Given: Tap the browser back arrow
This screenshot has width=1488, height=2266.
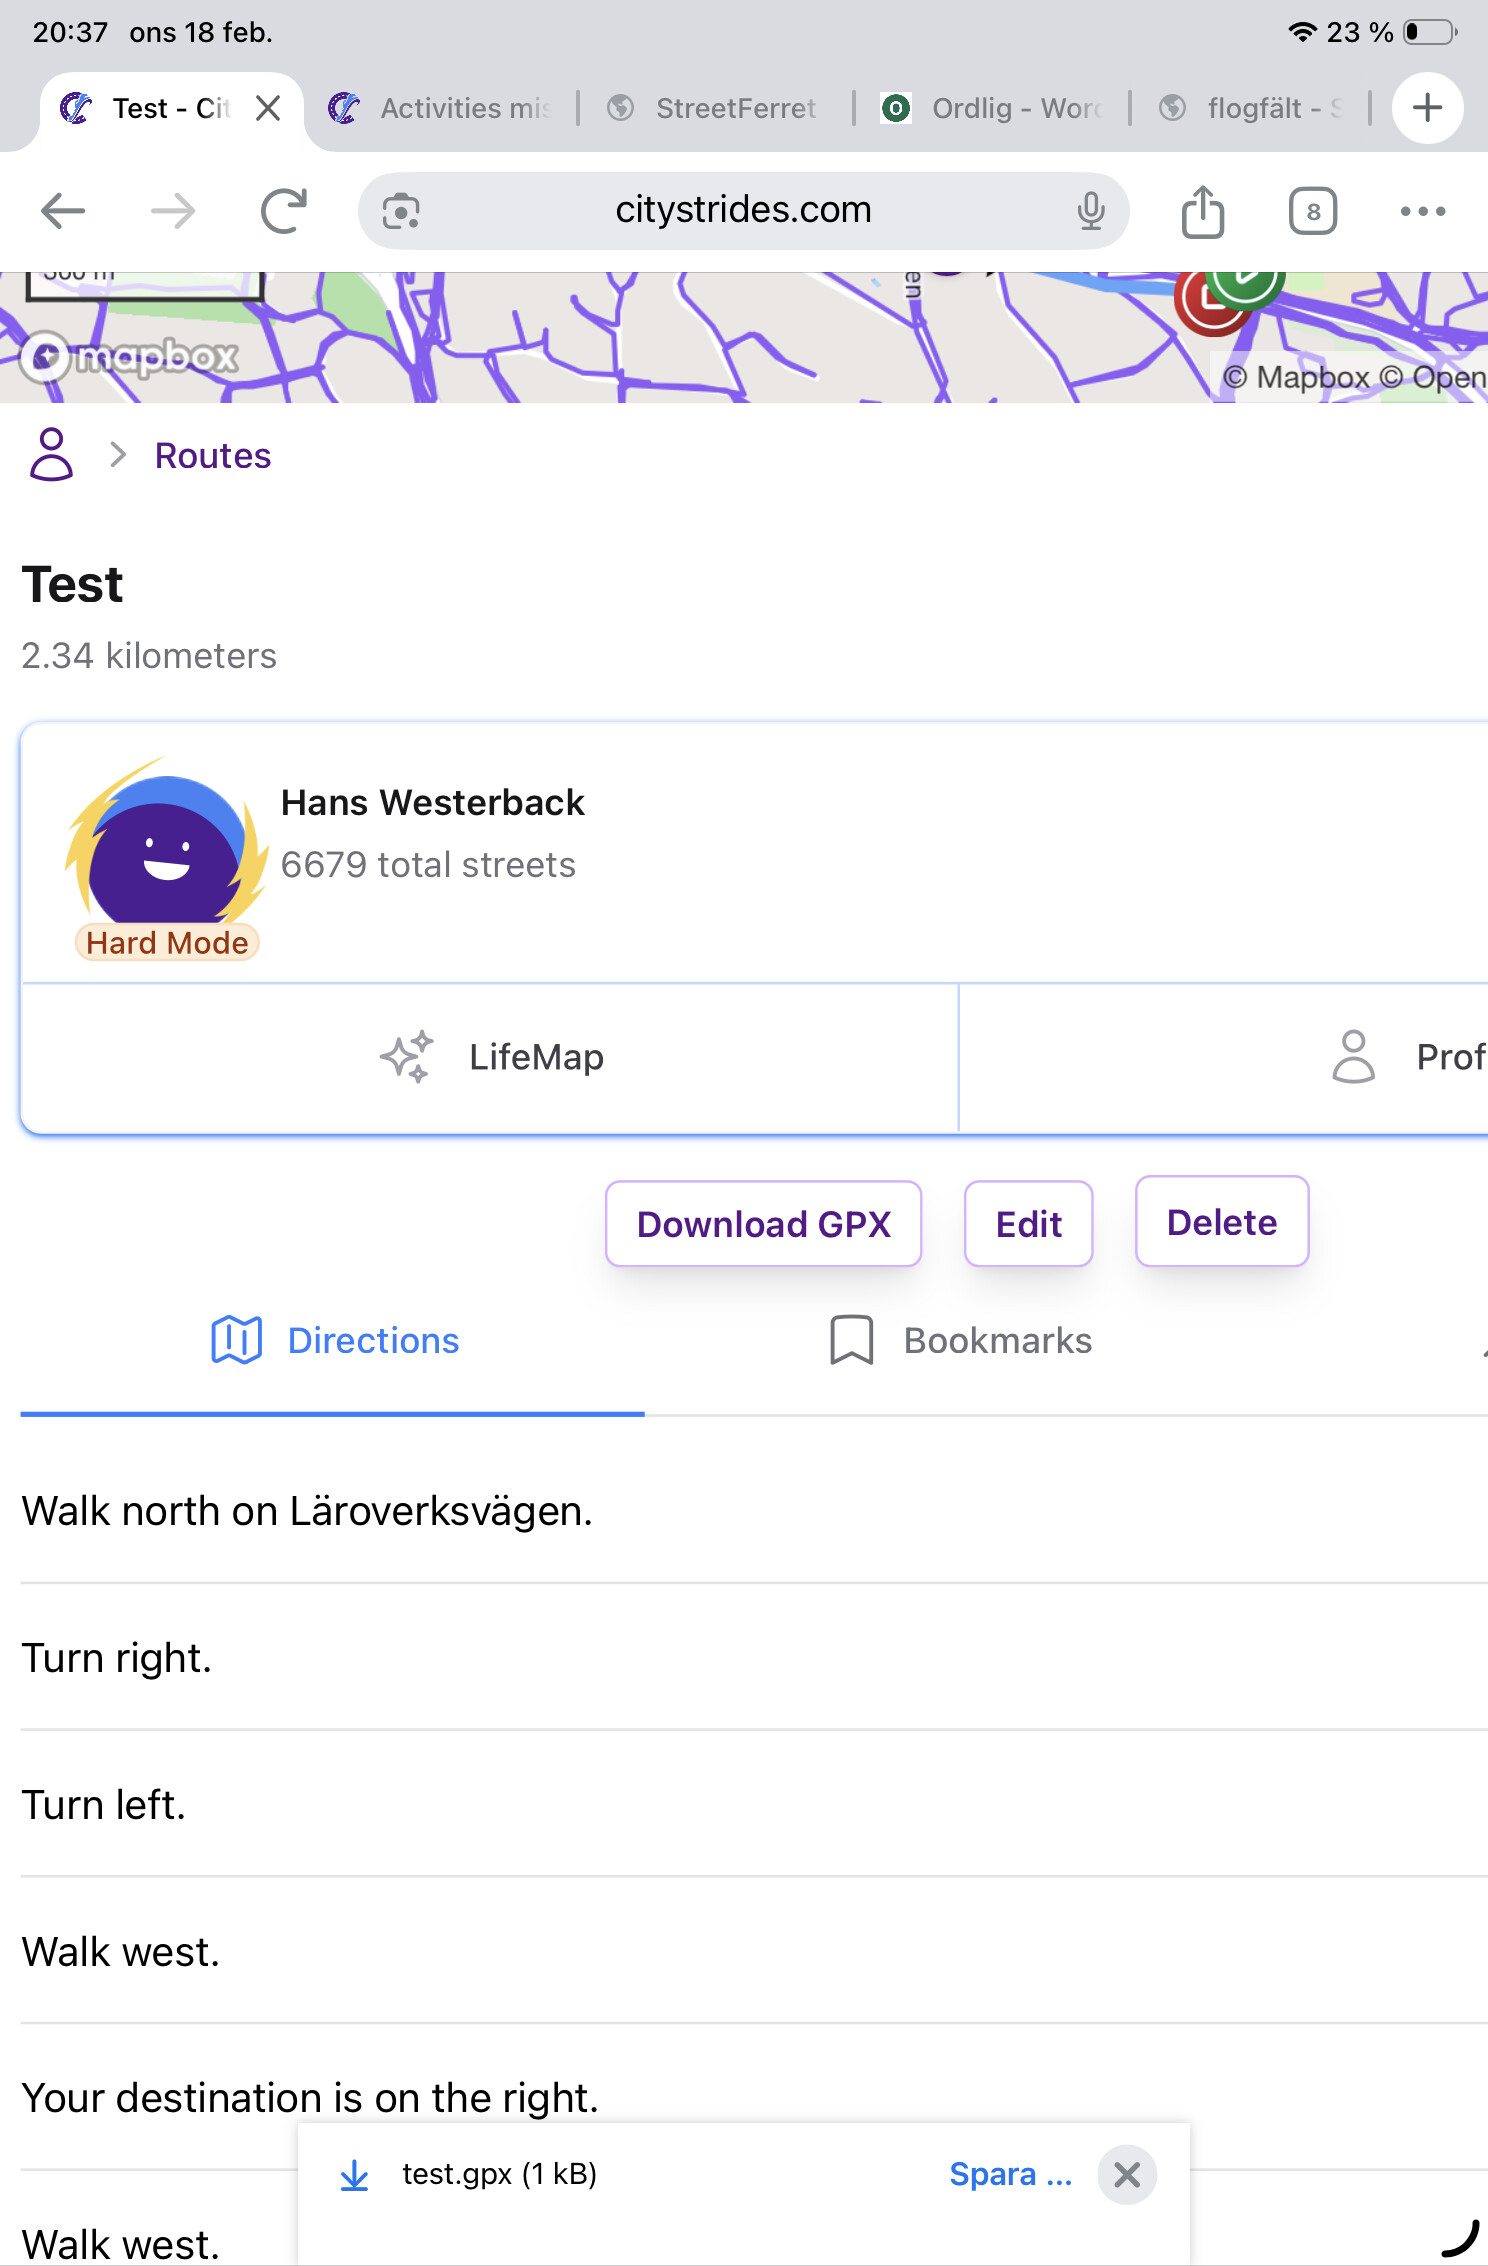Looking at the screenshot, I should (x=63, y=211).
